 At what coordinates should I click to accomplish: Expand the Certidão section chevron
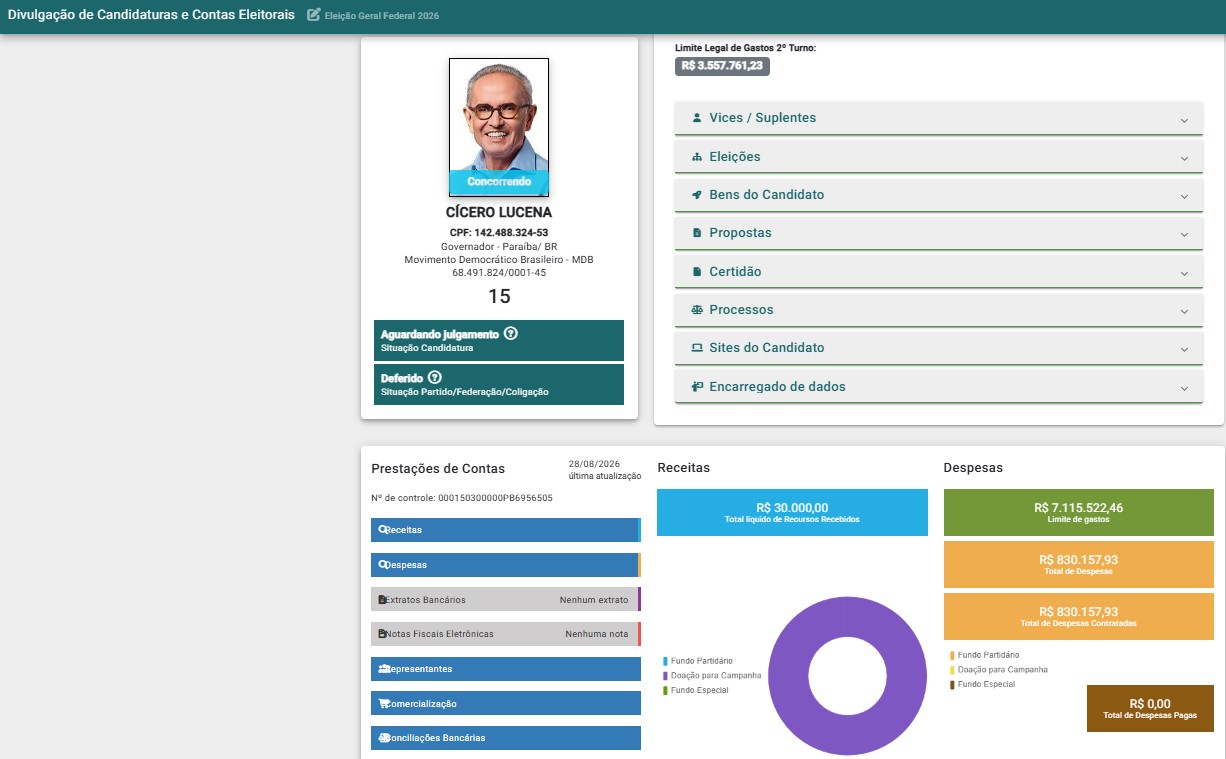[x=1184, y=273]
